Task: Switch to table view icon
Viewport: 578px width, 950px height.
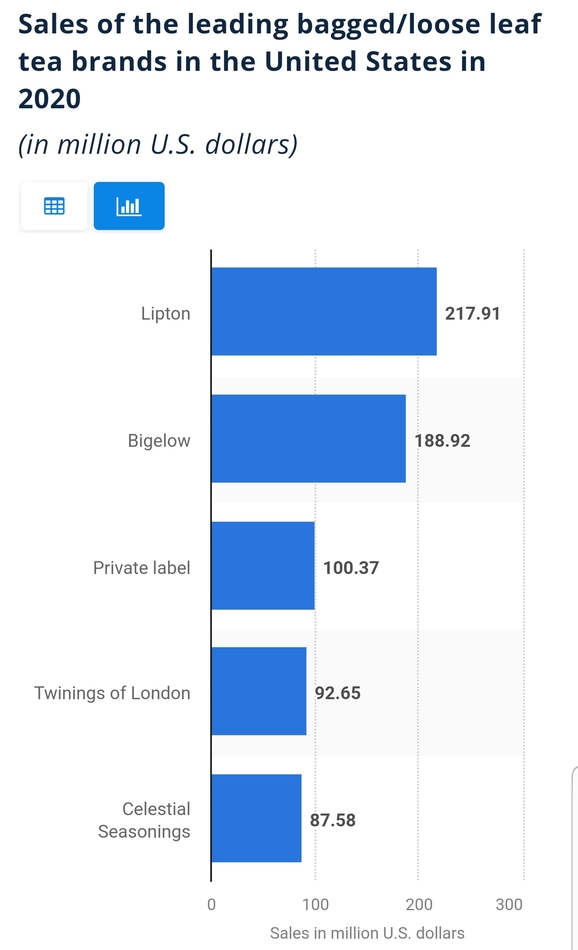Action: tap(54, 206)
